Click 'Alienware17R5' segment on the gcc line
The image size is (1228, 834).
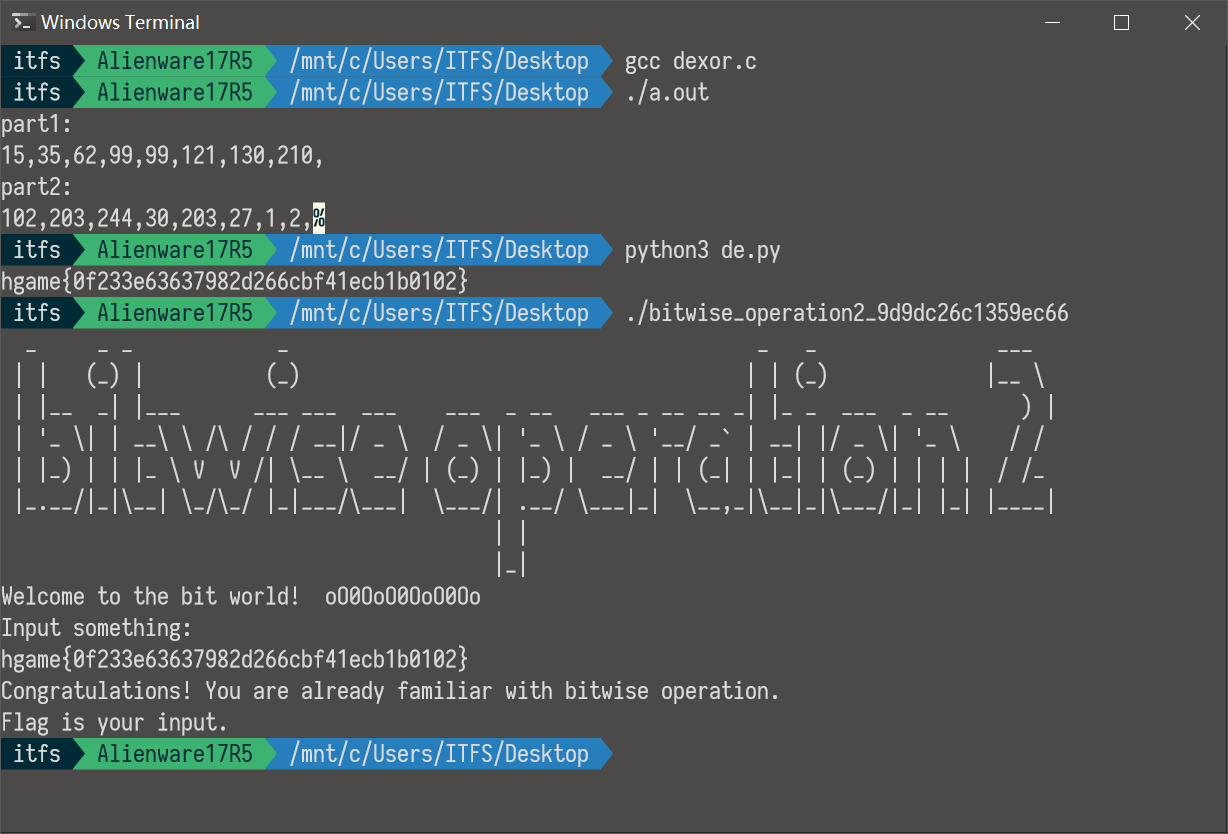pos(175,62)
